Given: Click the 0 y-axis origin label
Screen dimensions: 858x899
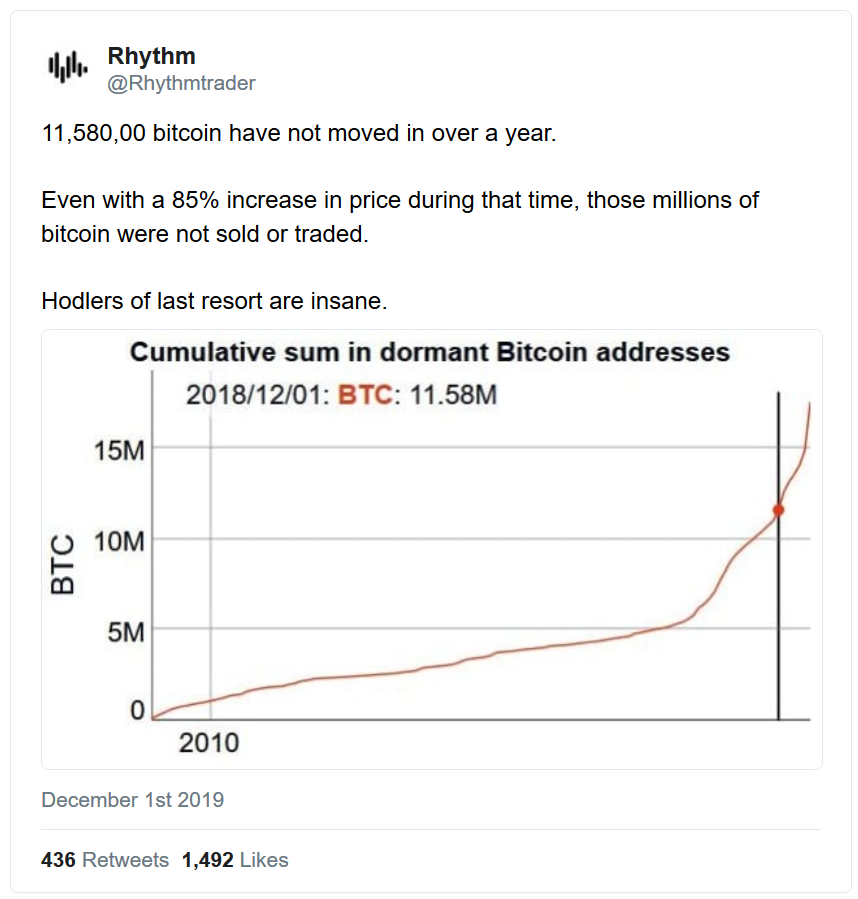Looking at the screenshot, I should click(x=137, y=710).
